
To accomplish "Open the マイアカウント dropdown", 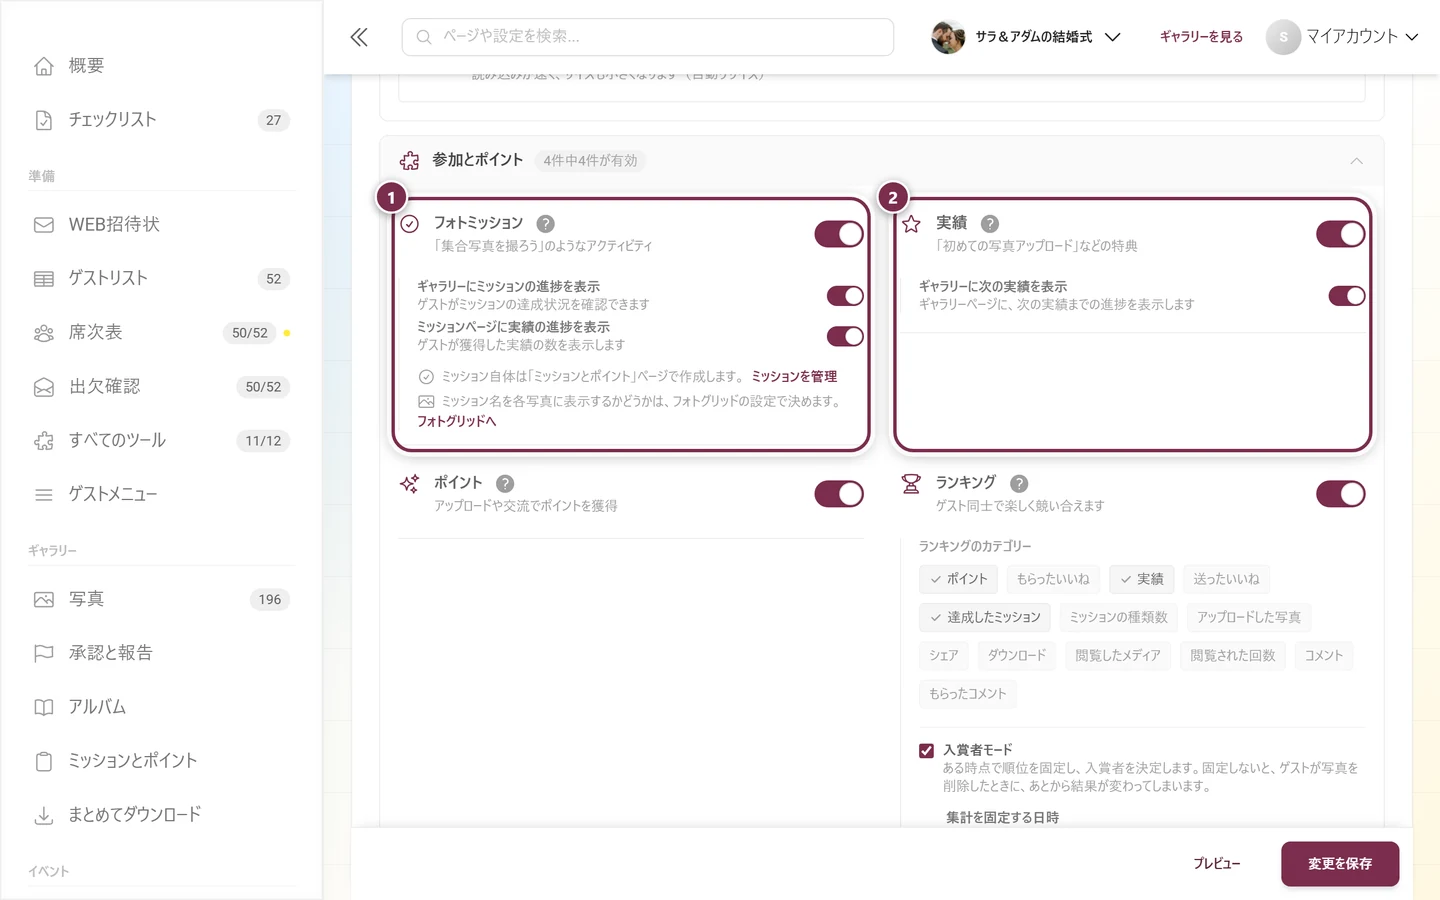I will tap(1343, 37).
